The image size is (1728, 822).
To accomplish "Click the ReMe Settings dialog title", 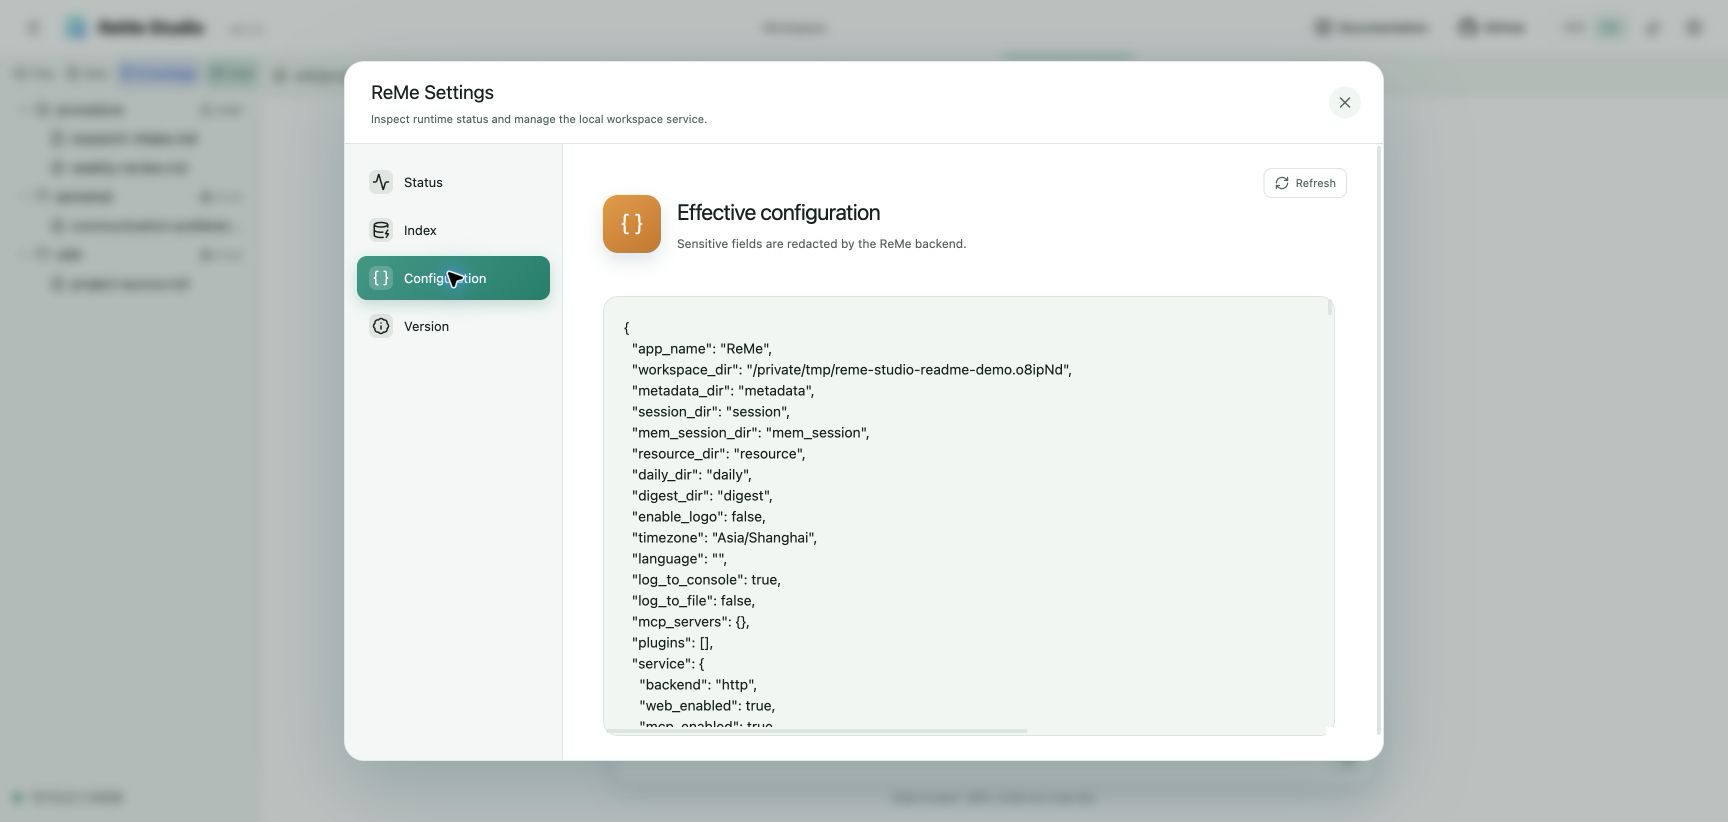I will 432,92.
